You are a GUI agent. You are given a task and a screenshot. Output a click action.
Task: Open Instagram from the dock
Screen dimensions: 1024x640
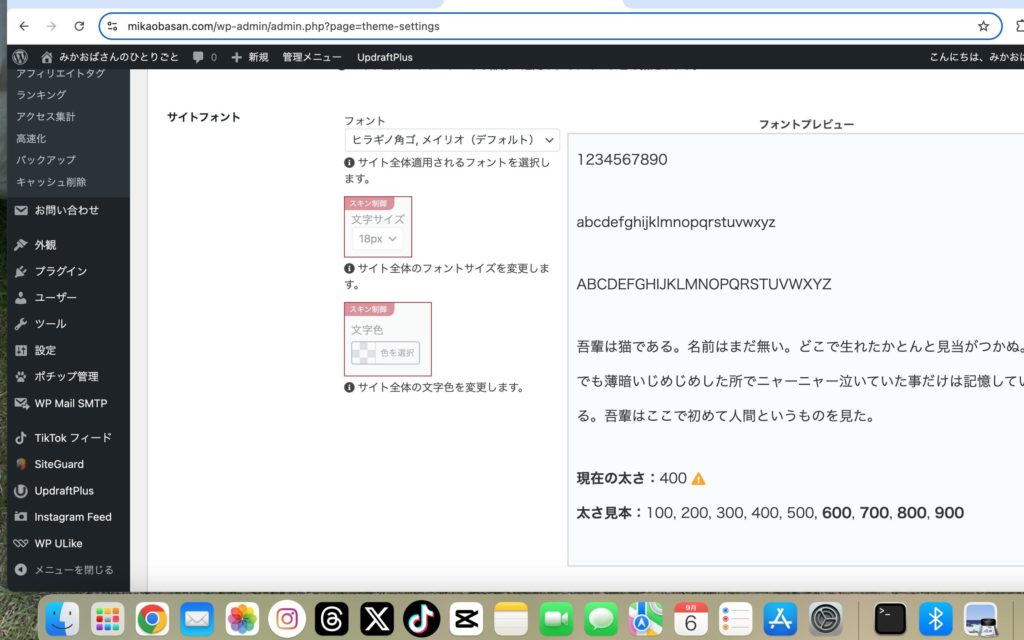point(287,619)
